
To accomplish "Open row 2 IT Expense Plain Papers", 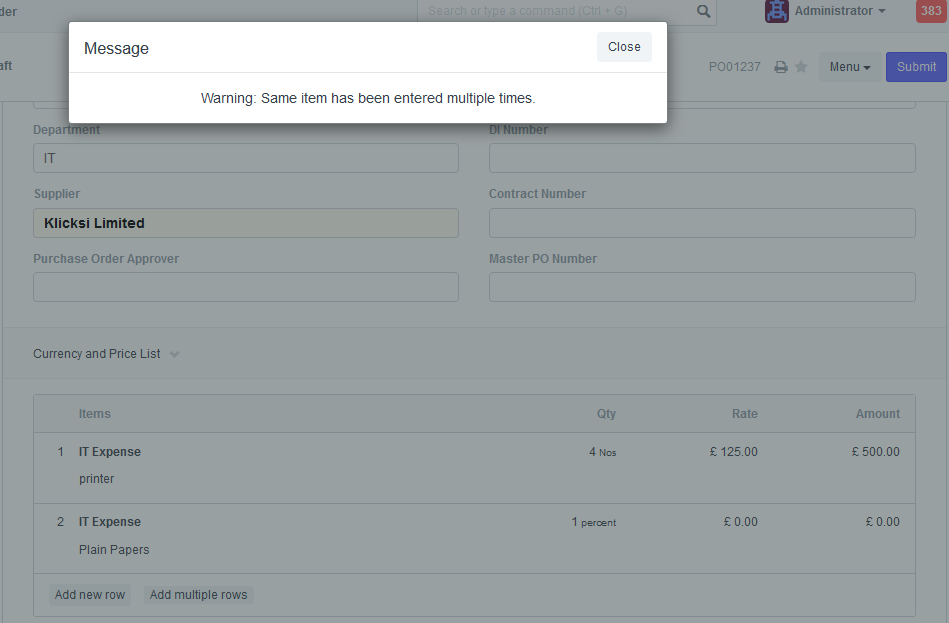I will pos(474,539).
